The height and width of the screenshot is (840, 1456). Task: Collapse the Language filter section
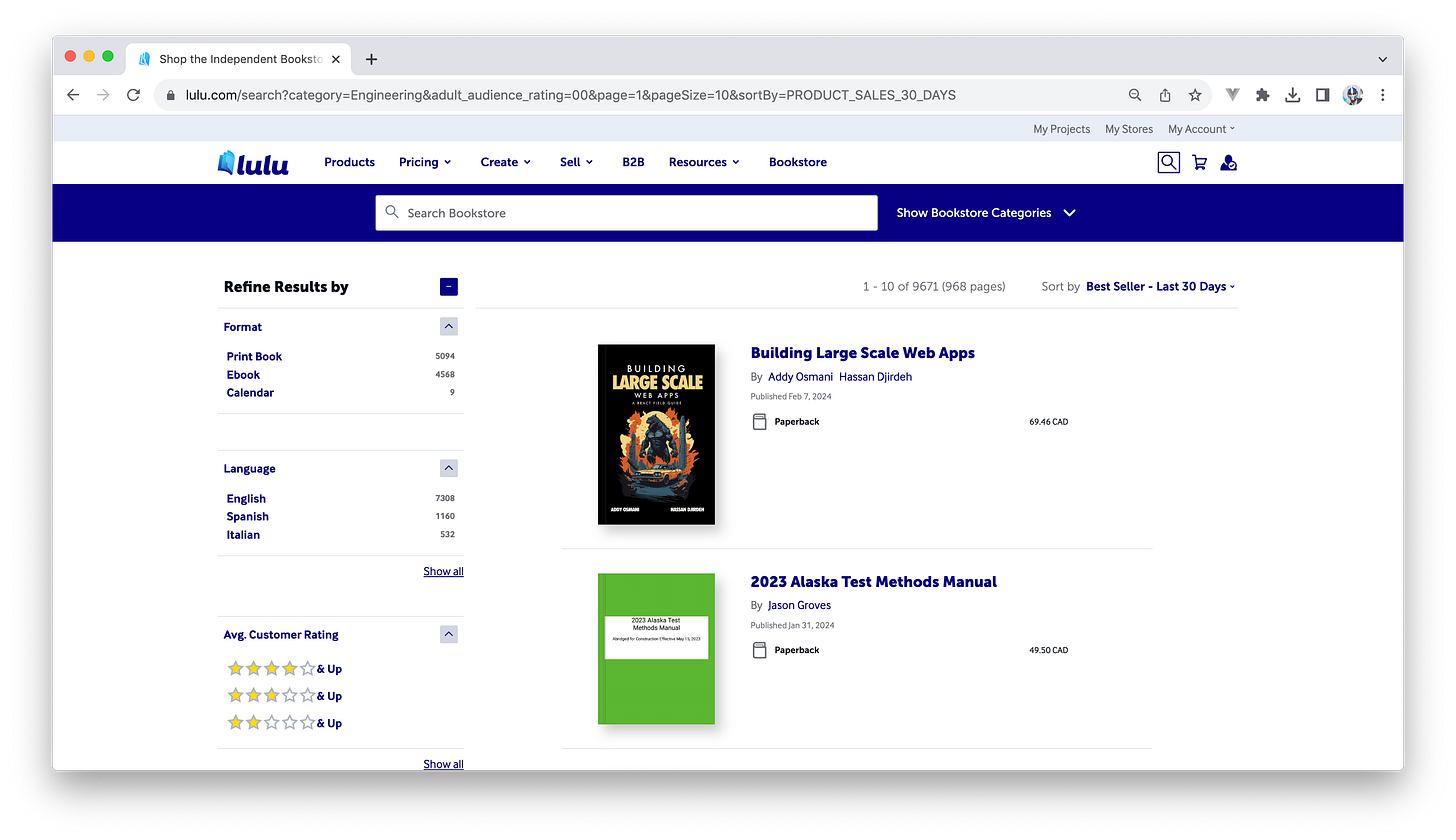(449, 468)
